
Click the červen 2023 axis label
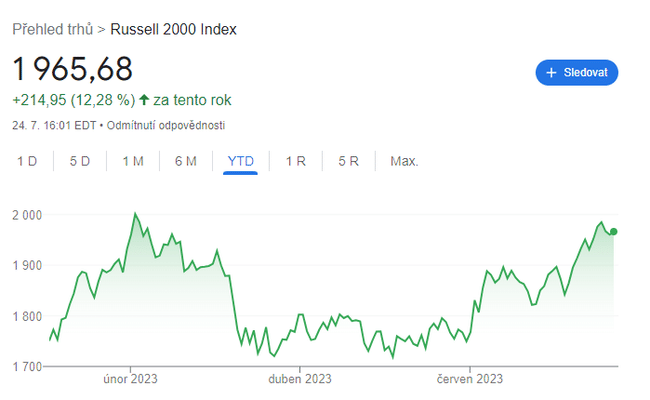[469, 379]
